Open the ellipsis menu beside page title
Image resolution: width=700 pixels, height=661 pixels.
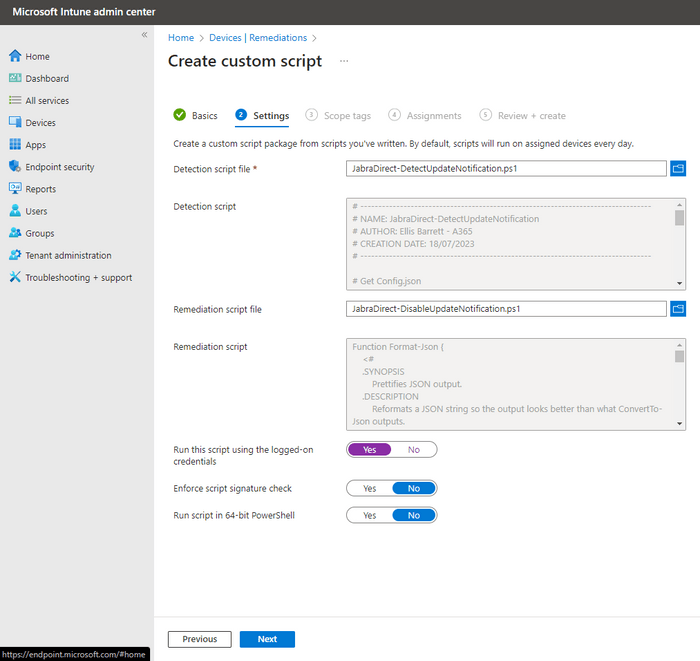(344, 61)
